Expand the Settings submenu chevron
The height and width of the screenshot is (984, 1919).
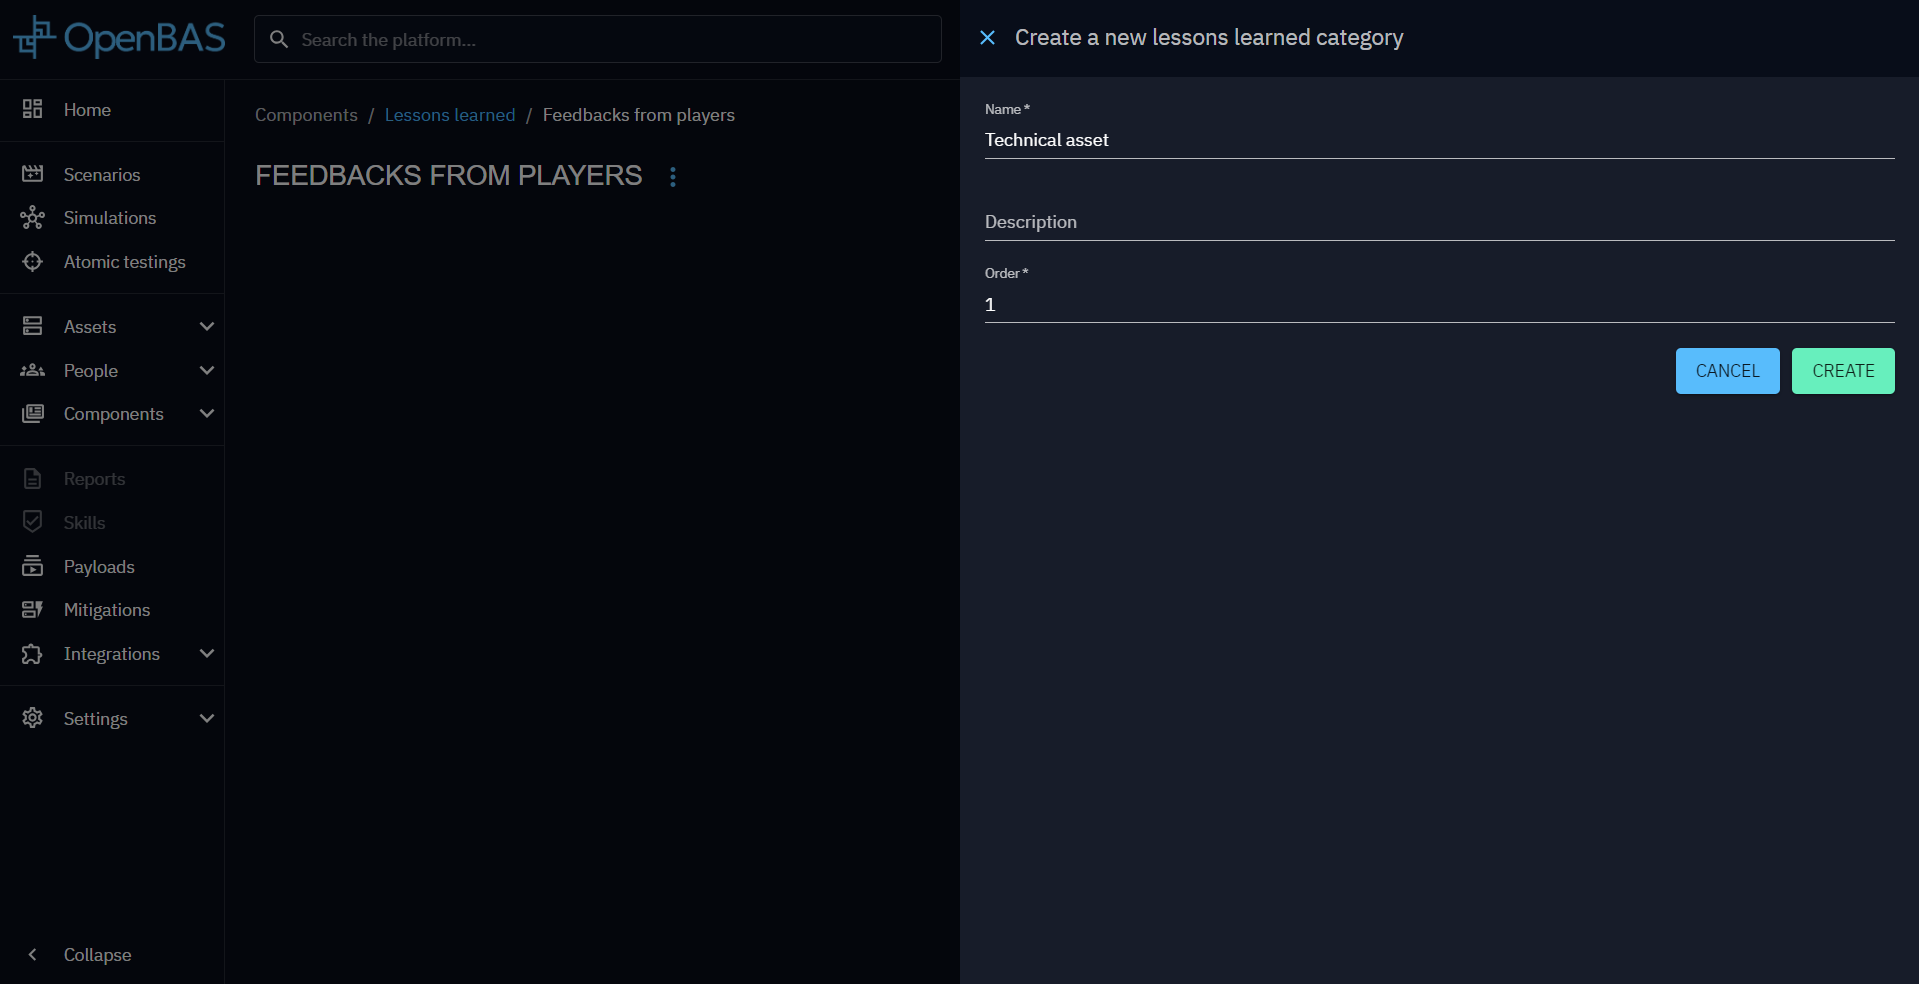point(207,719)
